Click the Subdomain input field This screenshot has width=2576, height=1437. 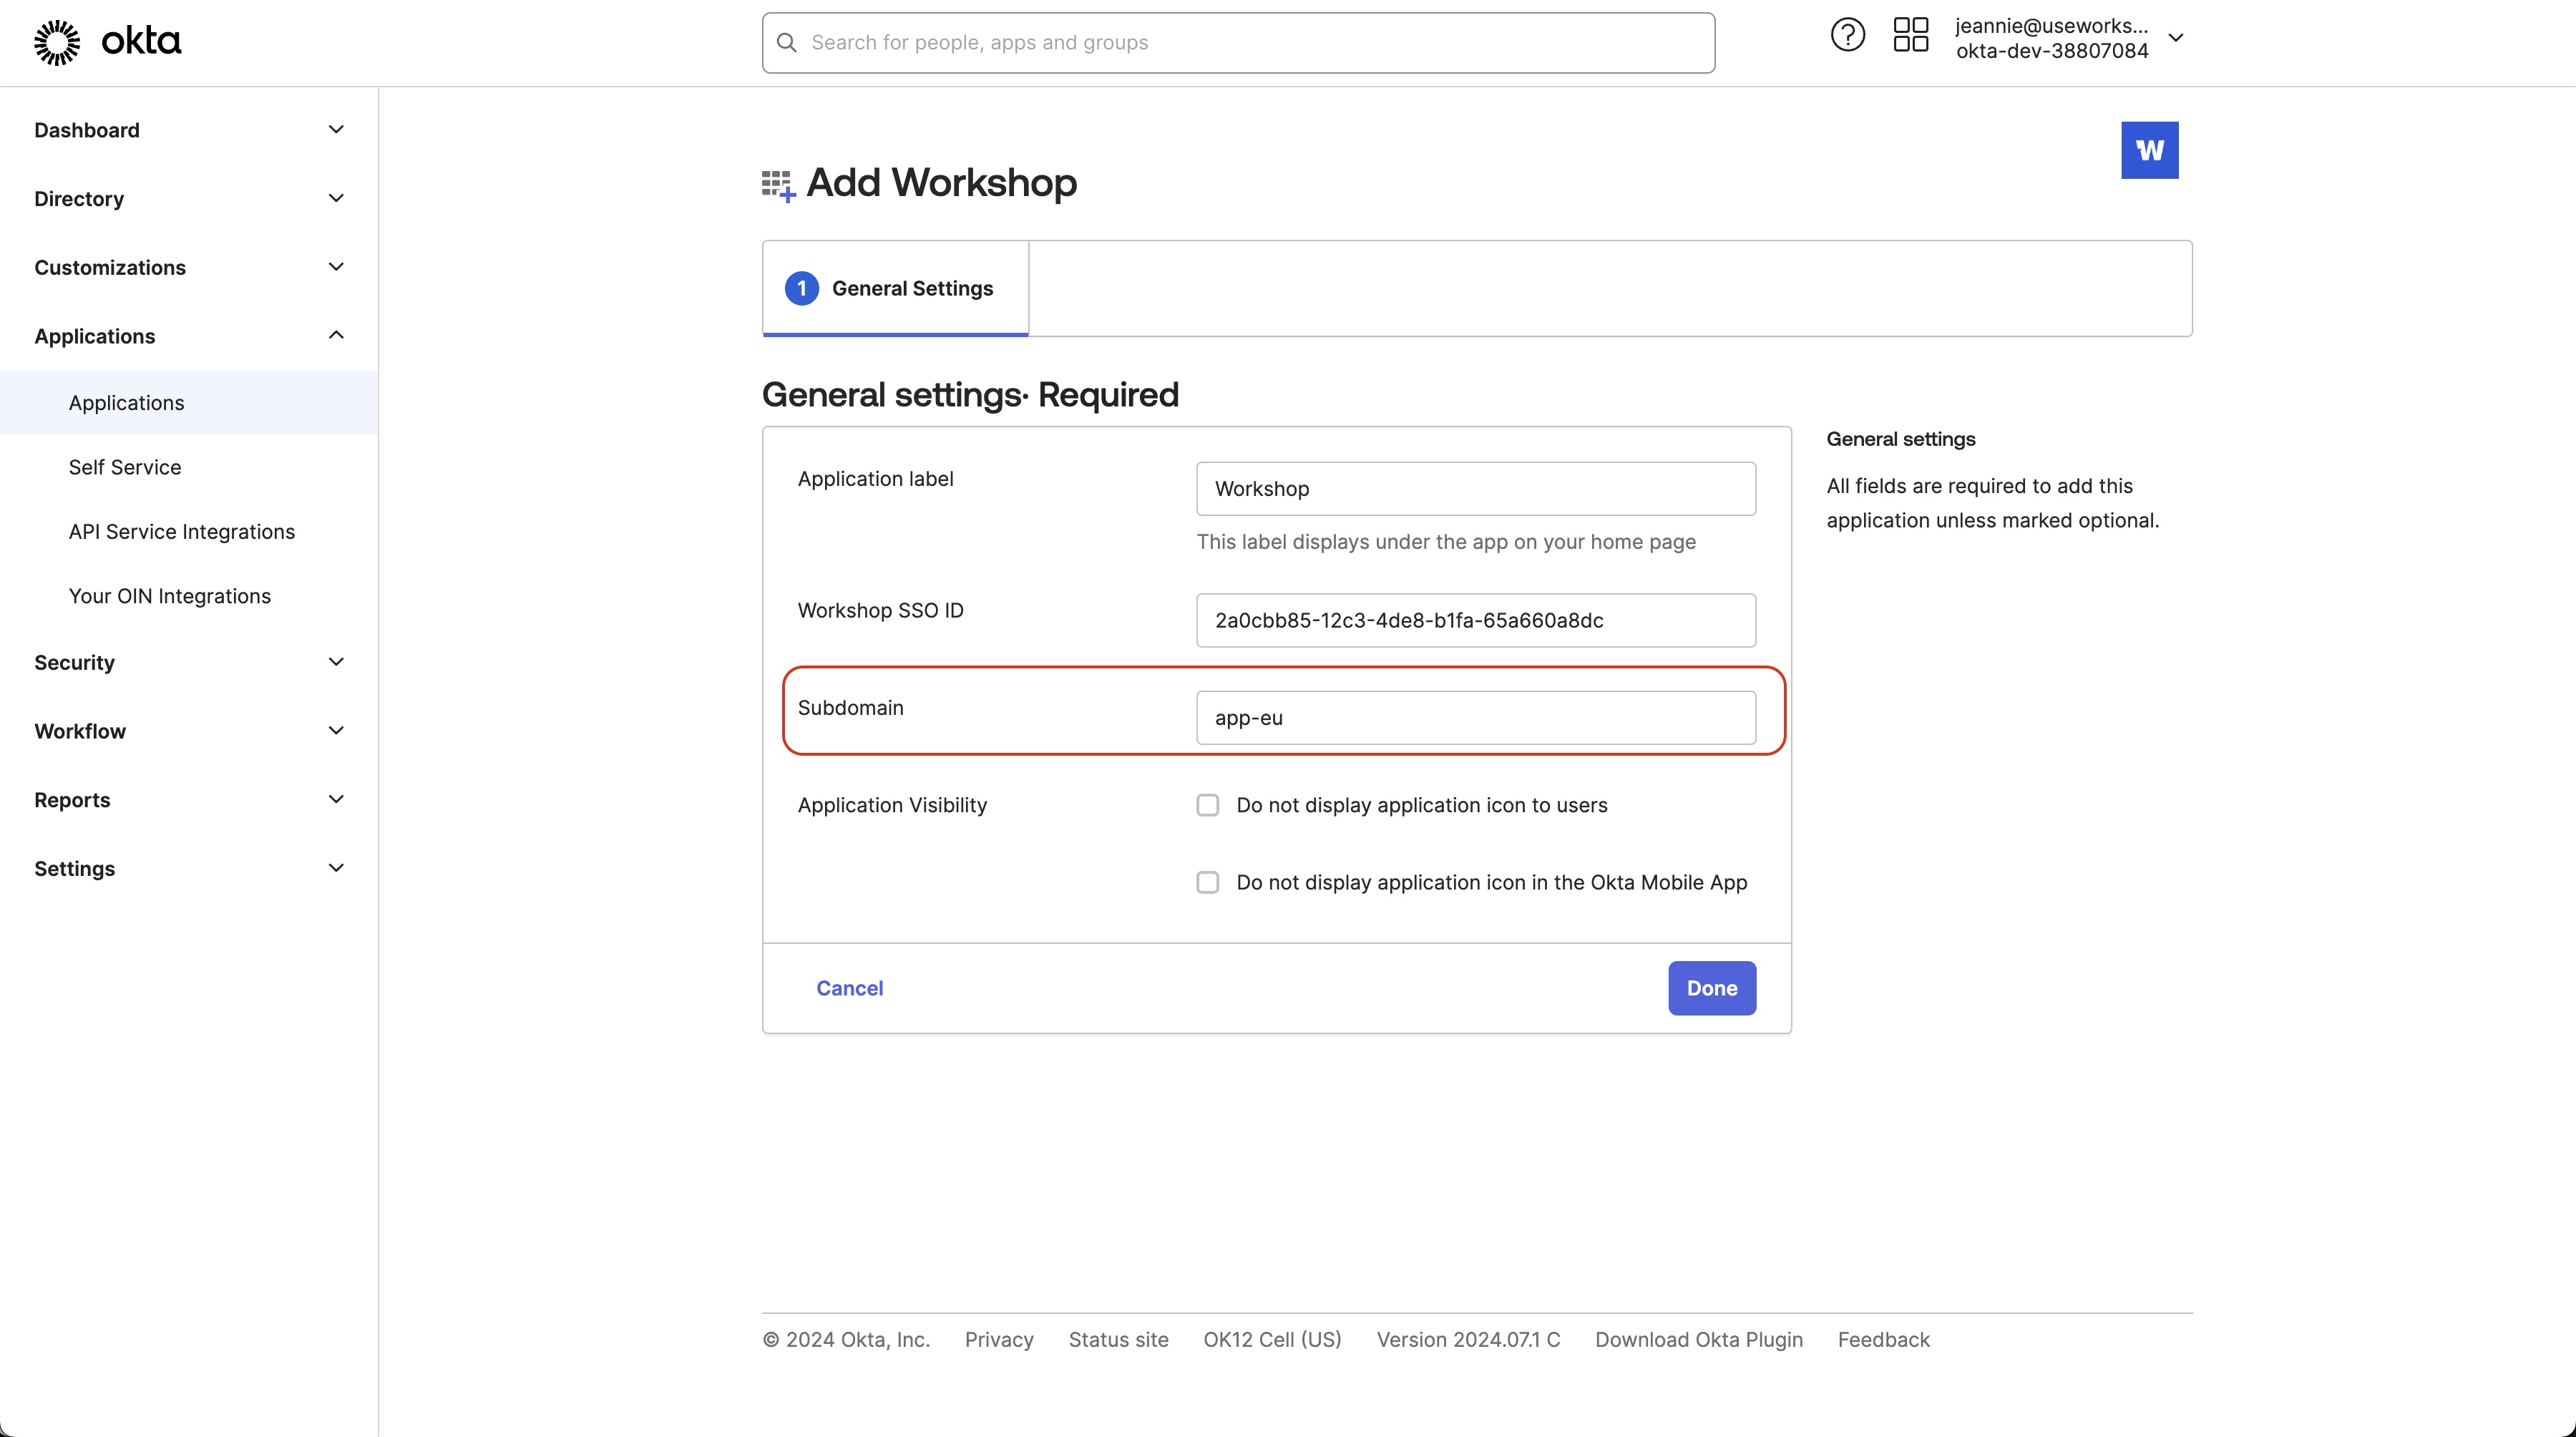1475,718
